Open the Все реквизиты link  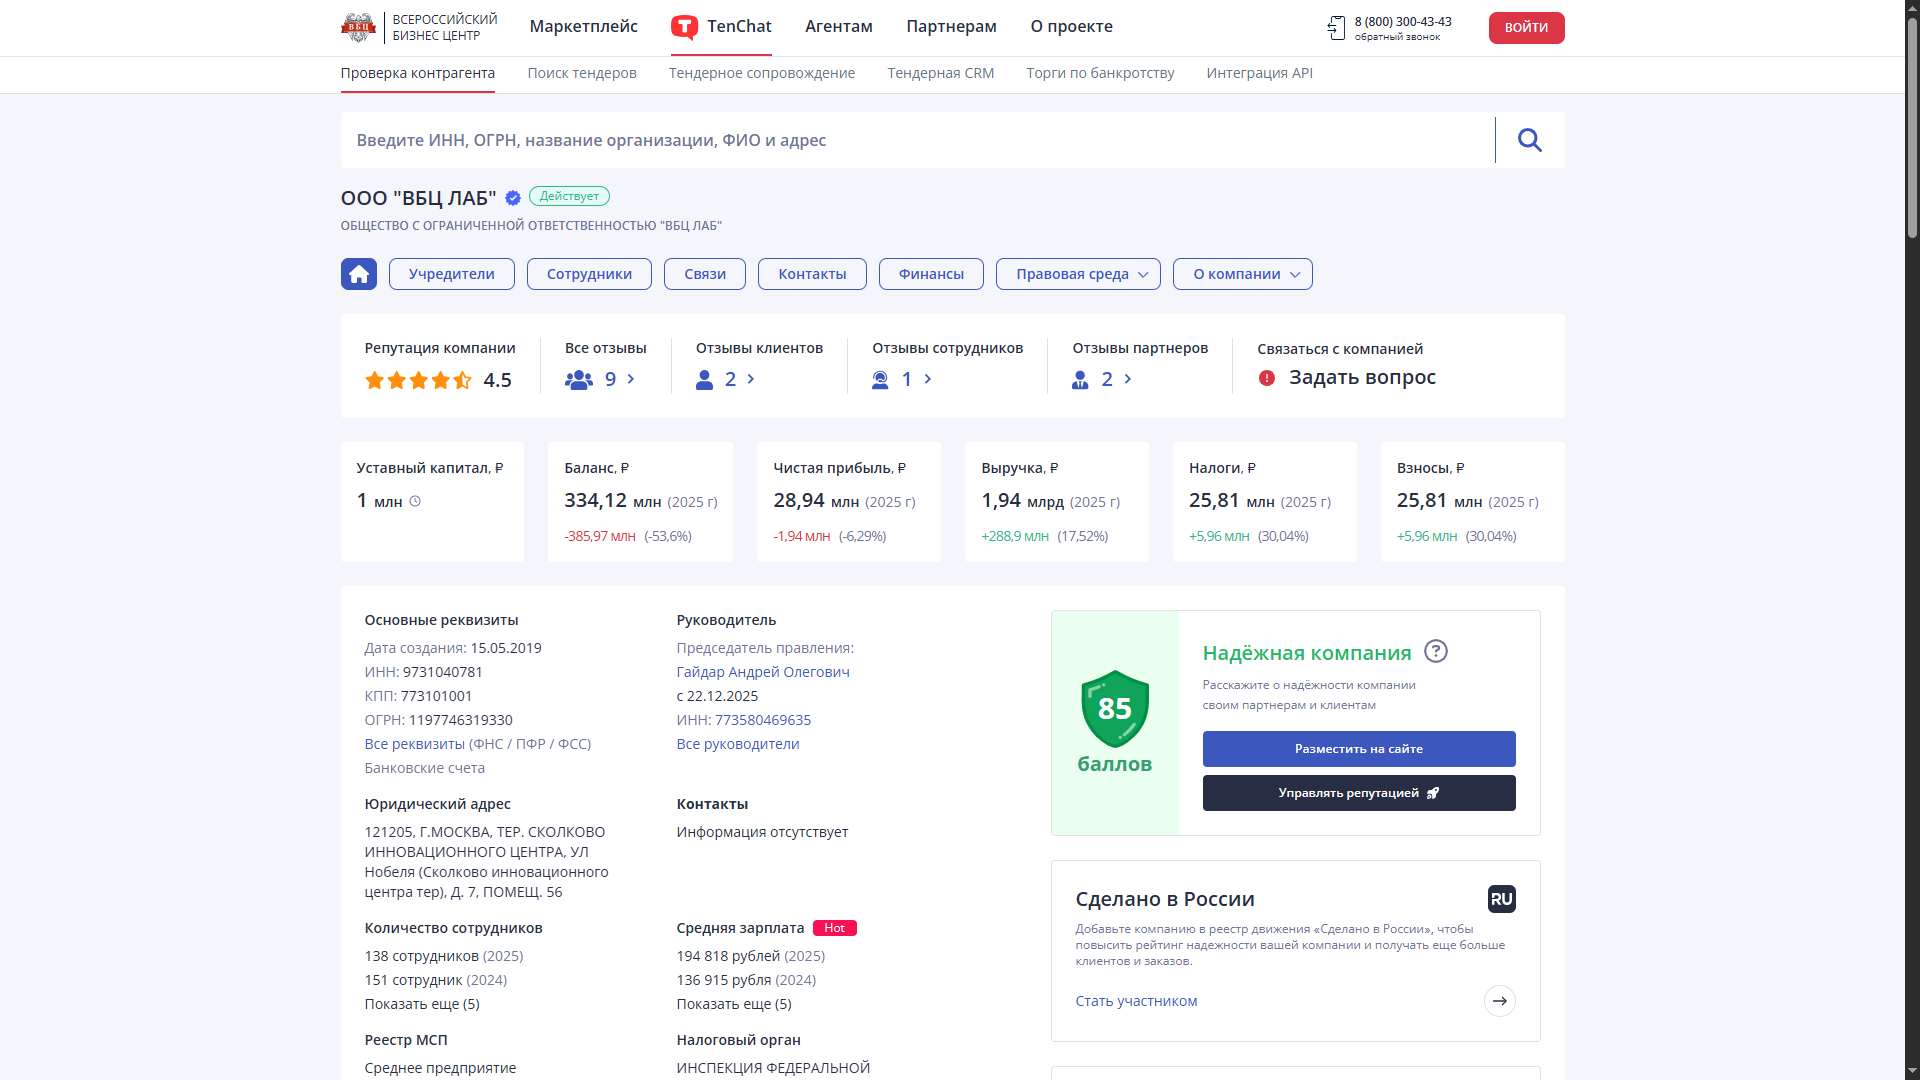click(x=415, y=744)
